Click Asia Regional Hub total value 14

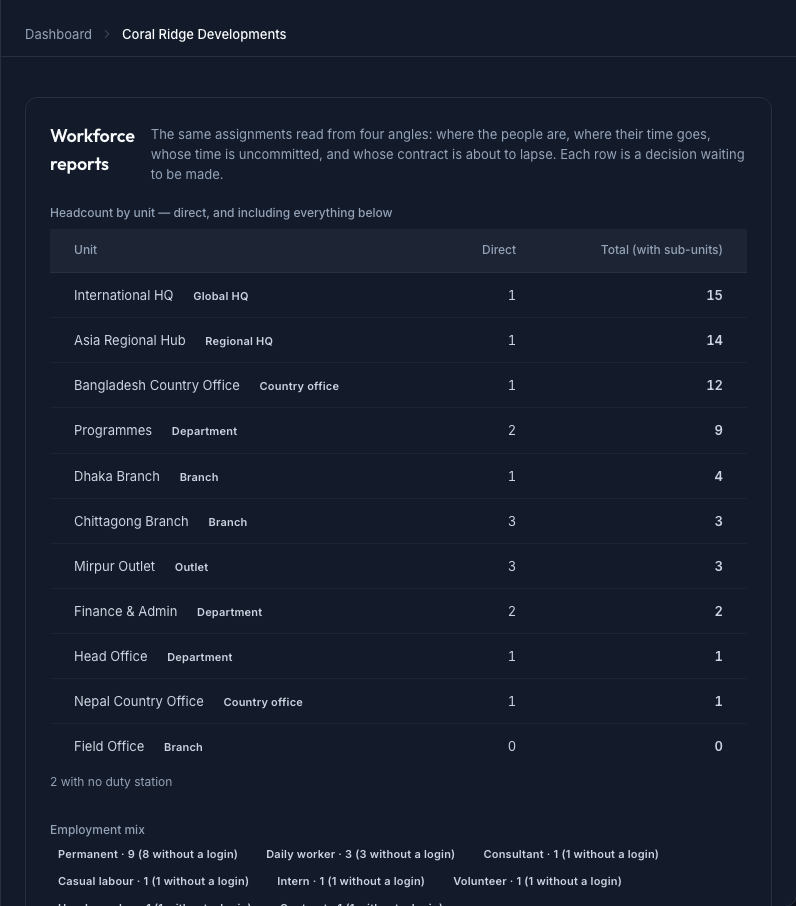pos(715,341)
